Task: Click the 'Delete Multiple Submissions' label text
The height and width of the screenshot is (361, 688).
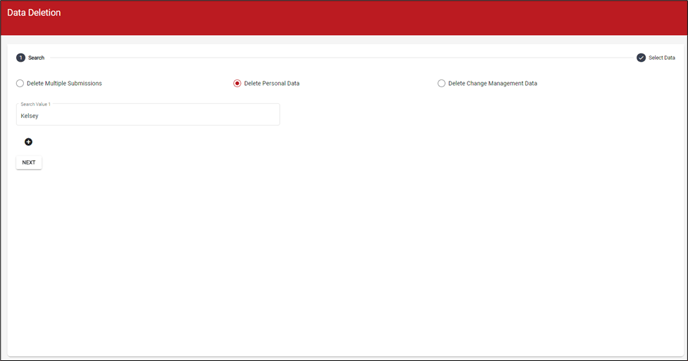Action: point(64,83)
